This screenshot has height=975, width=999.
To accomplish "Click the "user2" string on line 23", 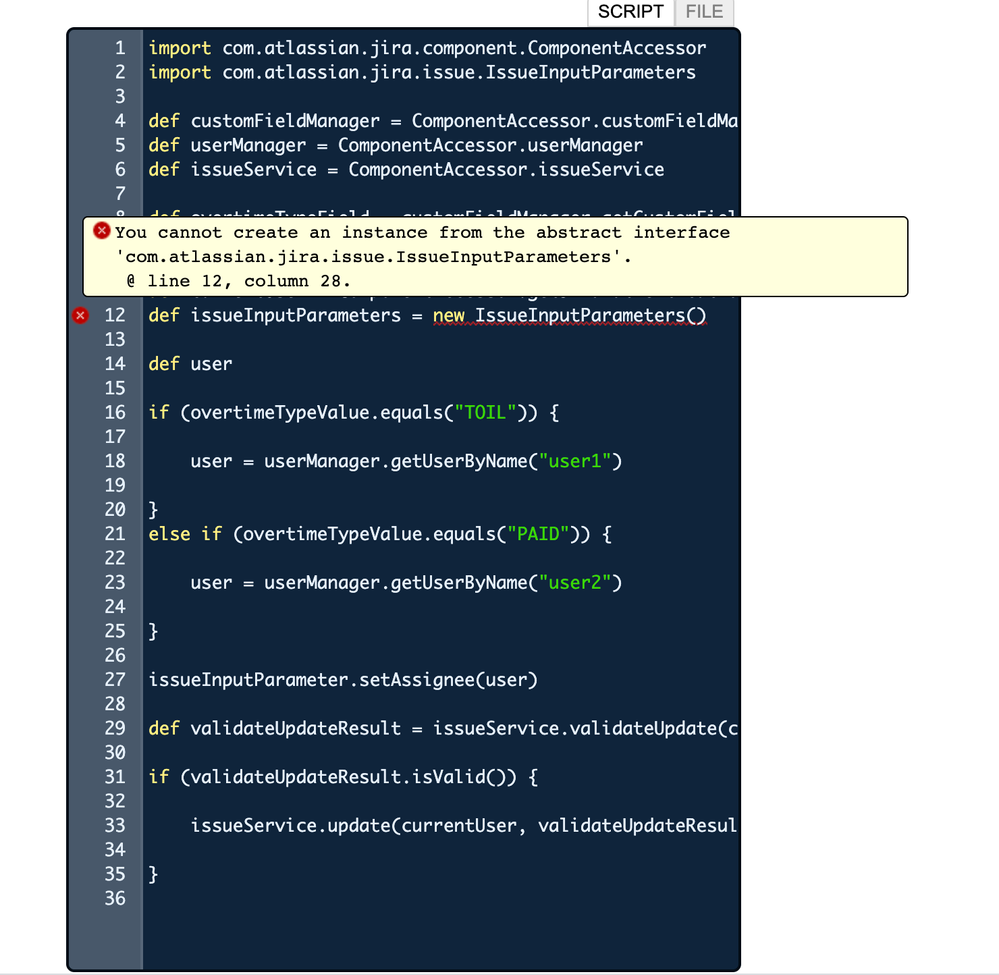I will click(575, 583).
